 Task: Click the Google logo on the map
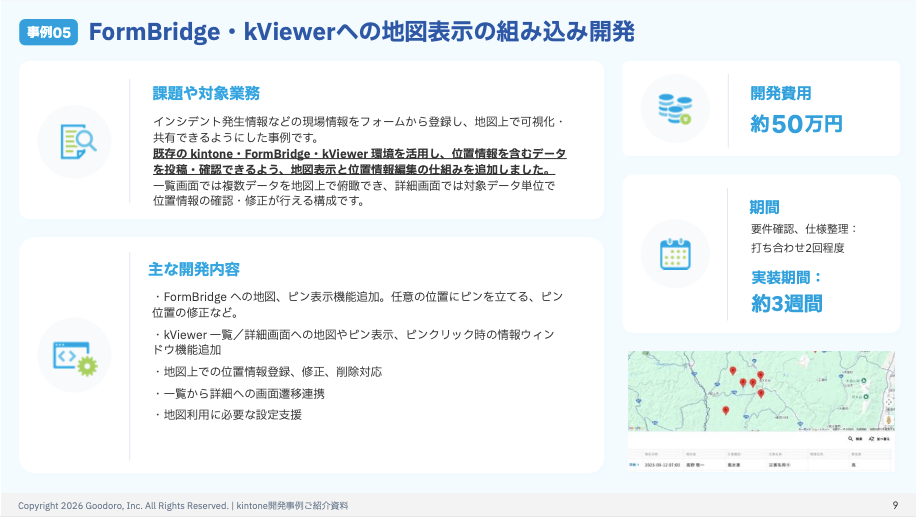tap(635, 428)
